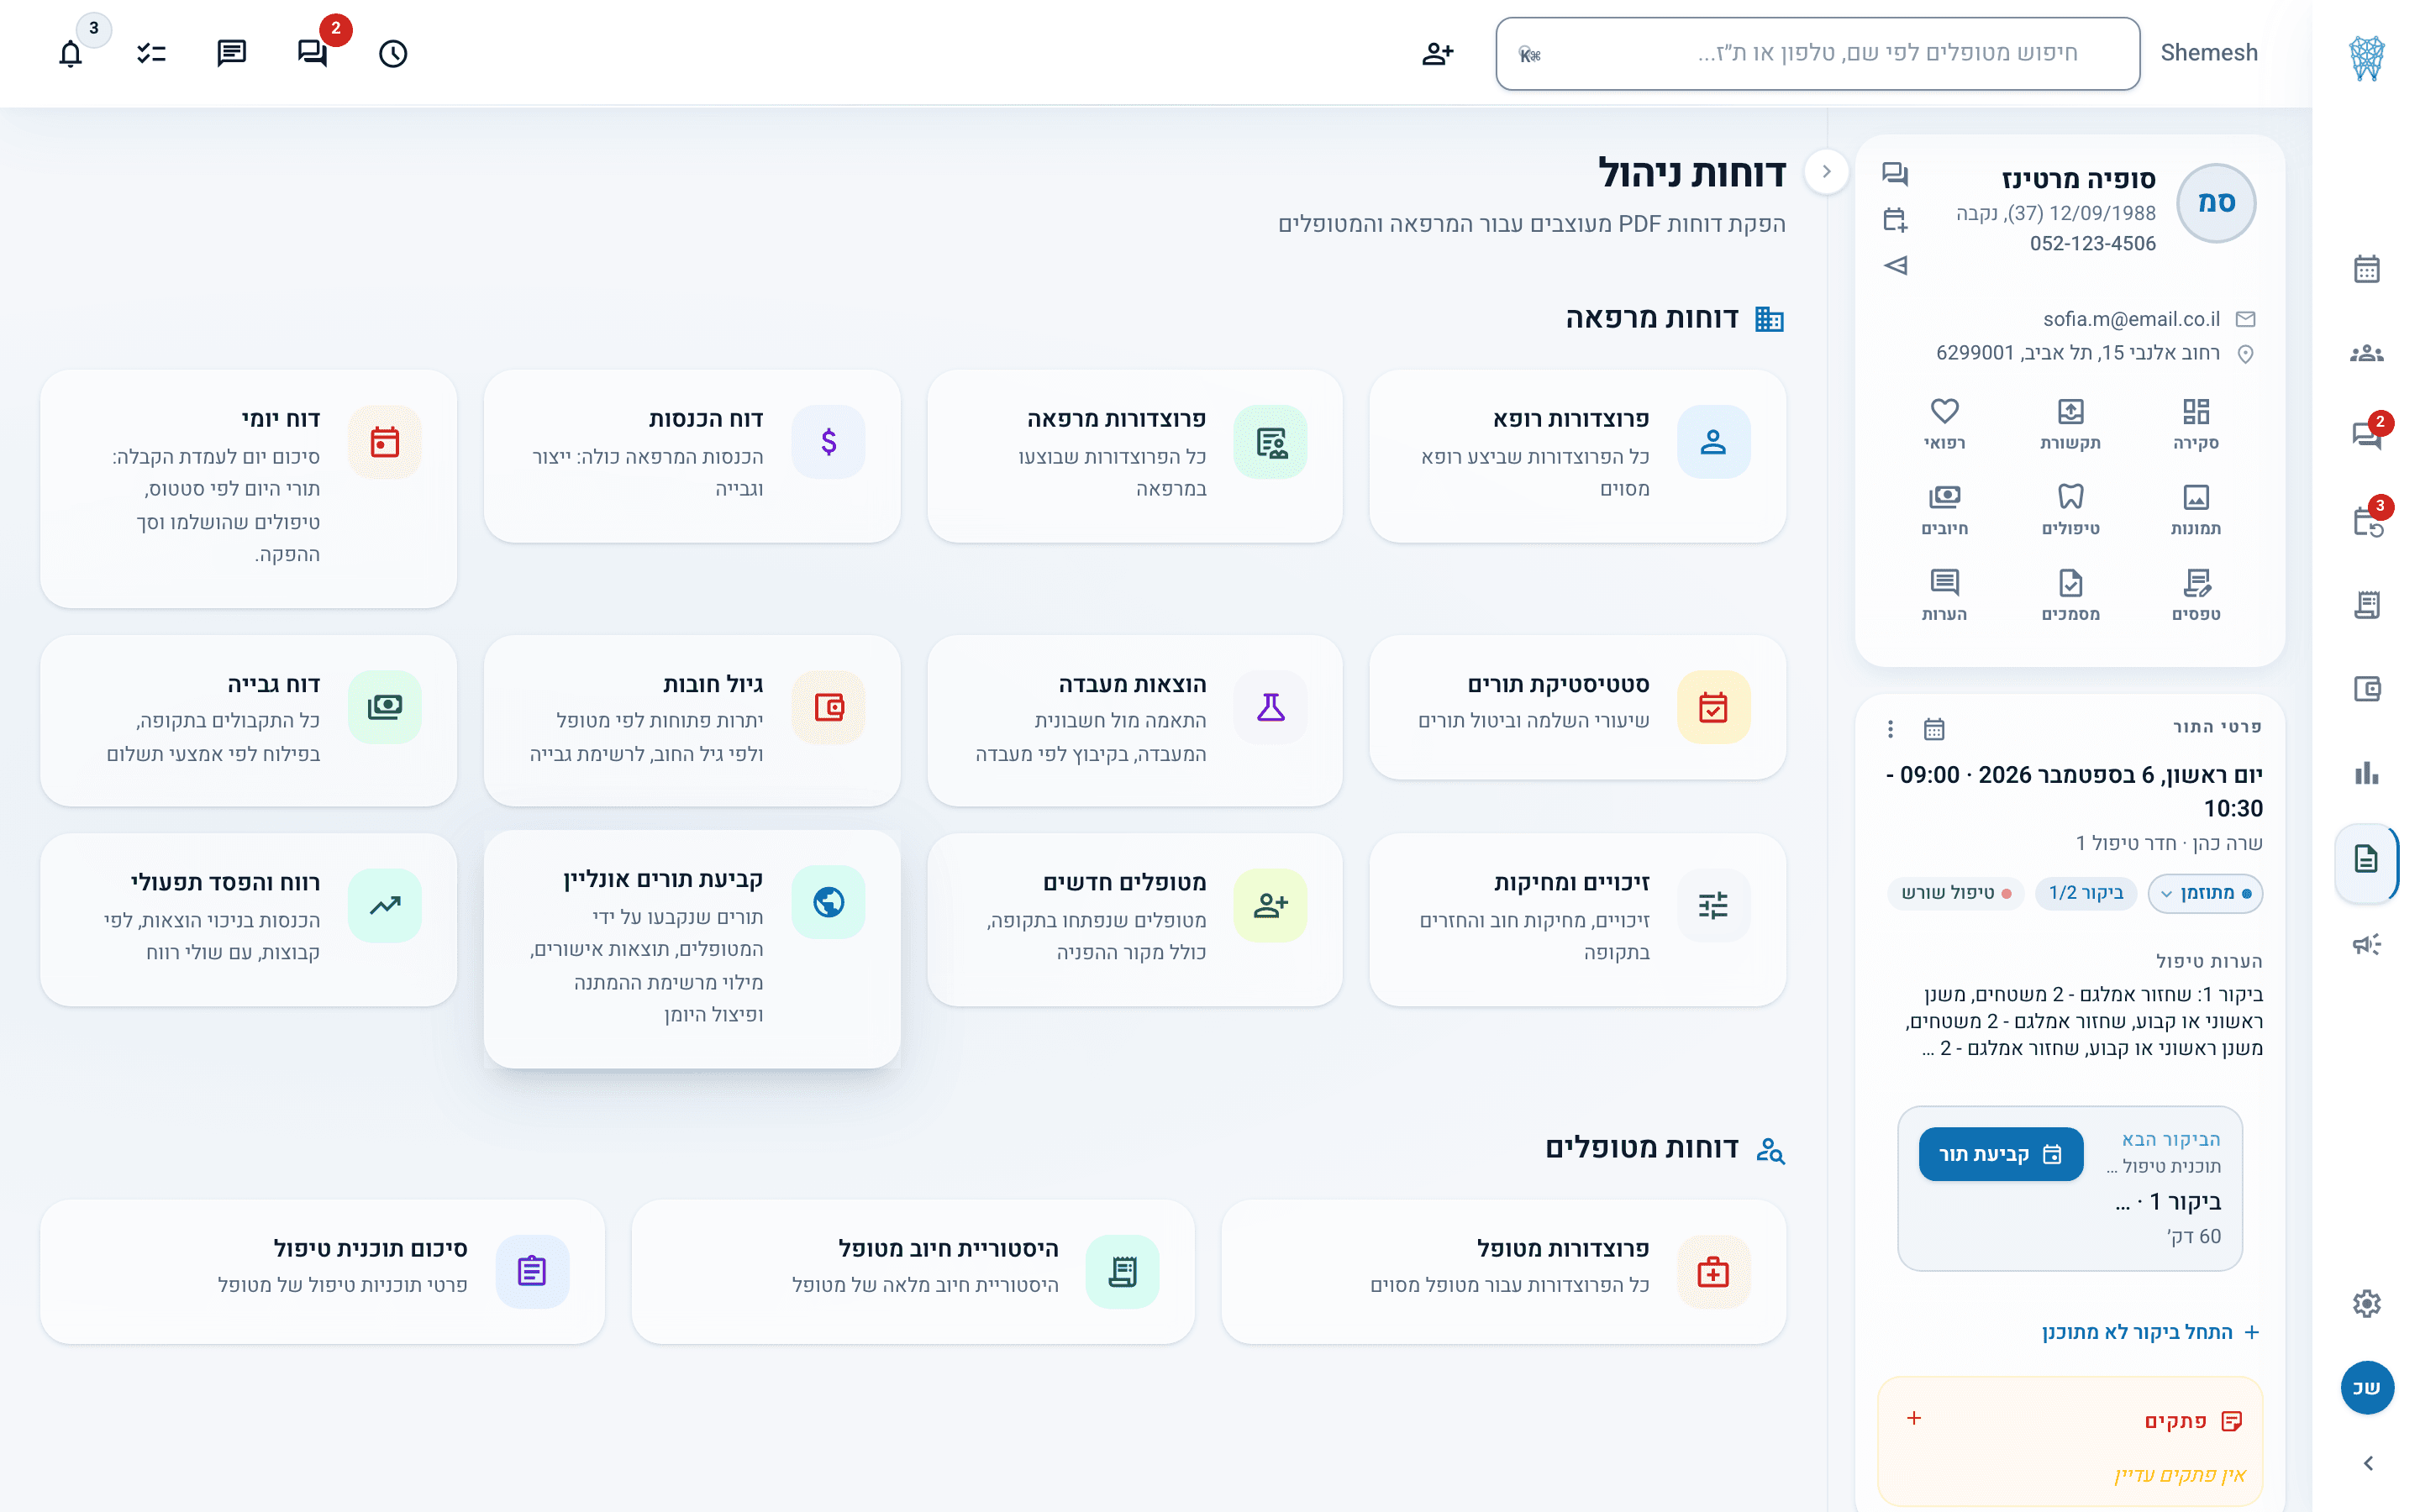
Task: Open the מטופלים חדשים report card
Action: [1135, 919]
